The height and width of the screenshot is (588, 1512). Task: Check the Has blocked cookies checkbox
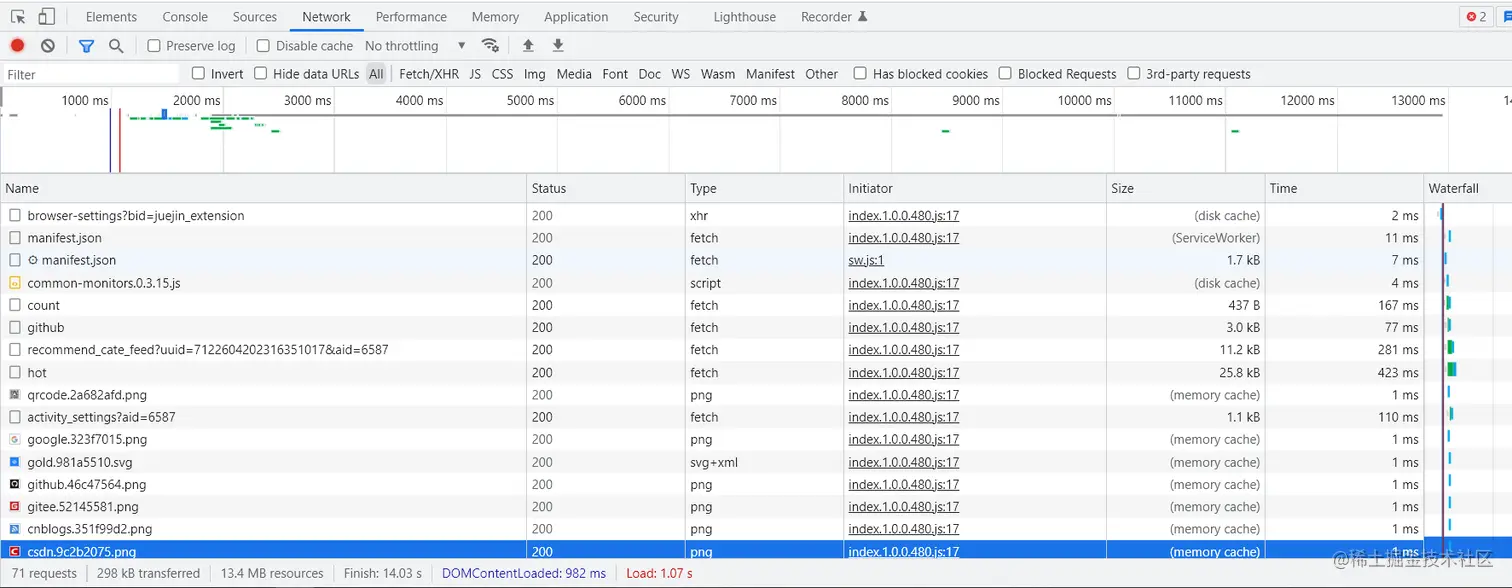coord(860,74)
